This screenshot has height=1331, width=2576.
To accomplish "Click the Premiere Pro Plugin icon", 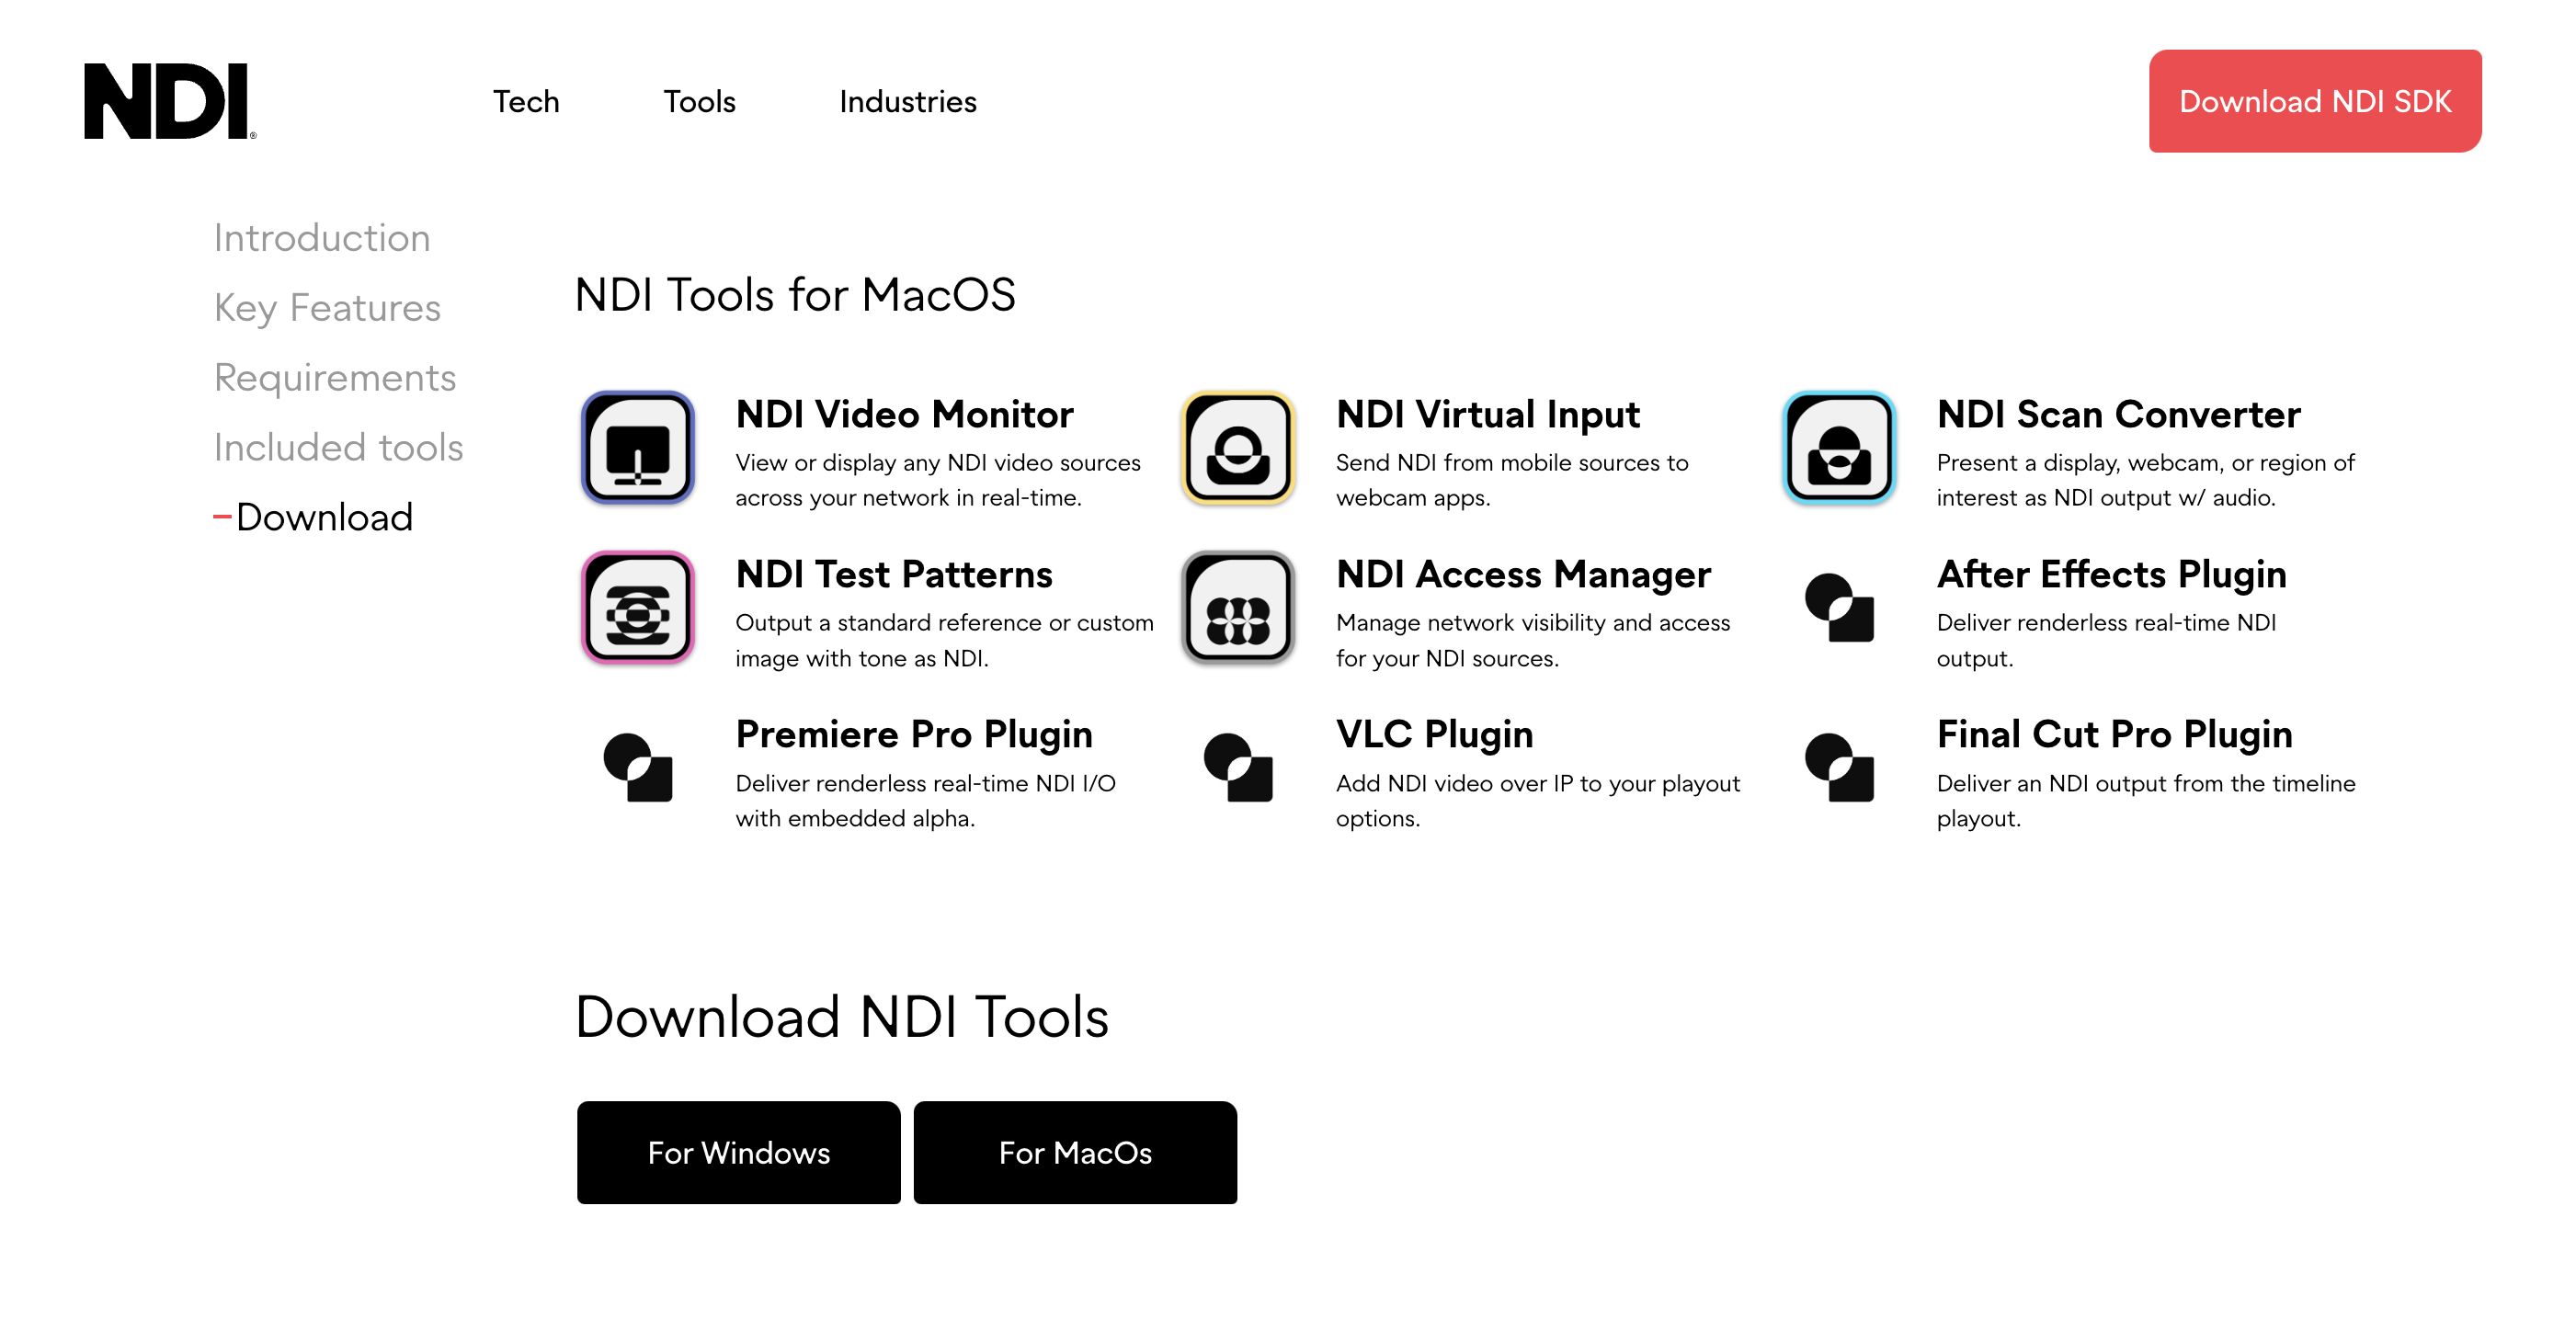I will (638, 767).
